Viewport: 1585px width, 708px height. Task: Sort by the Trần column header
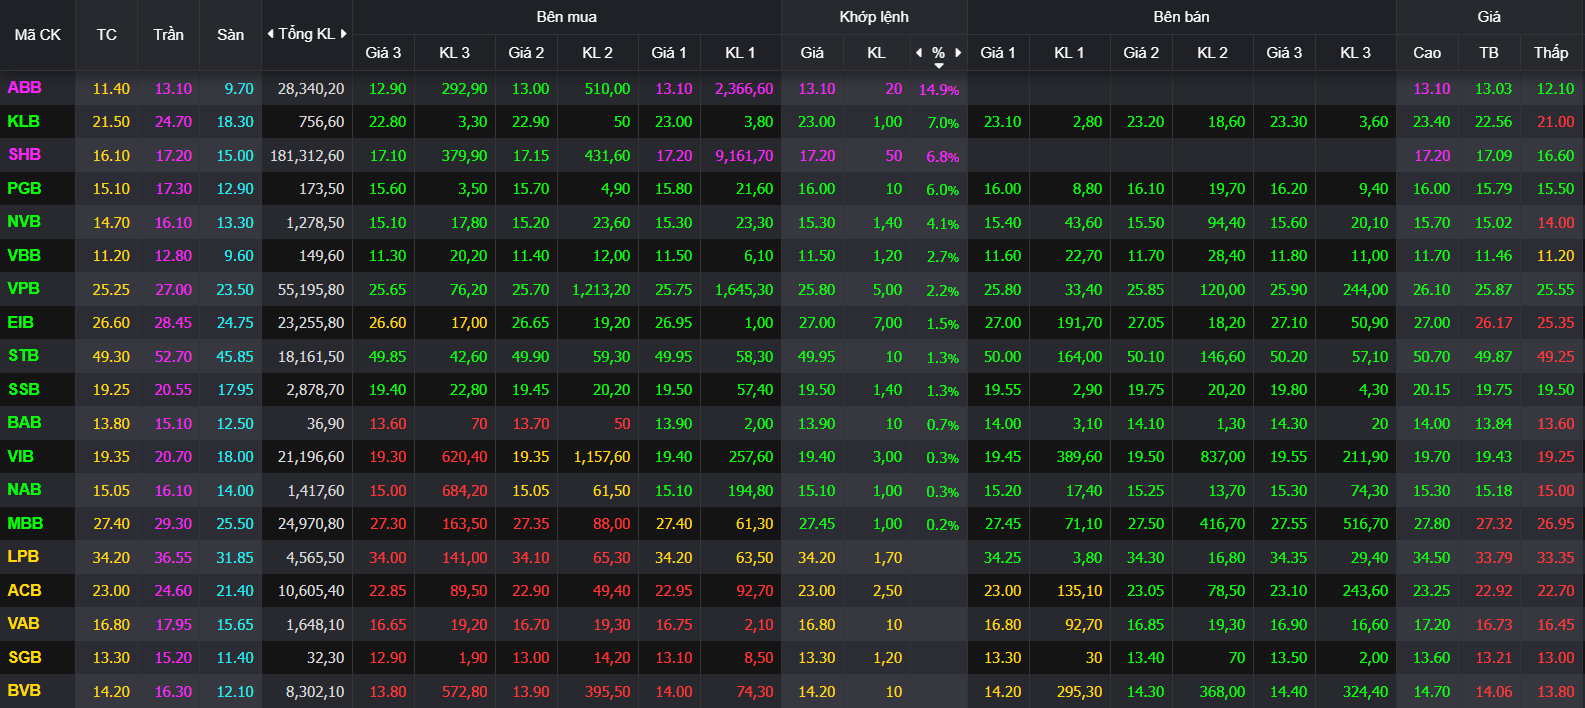click(x=168, y=34)
